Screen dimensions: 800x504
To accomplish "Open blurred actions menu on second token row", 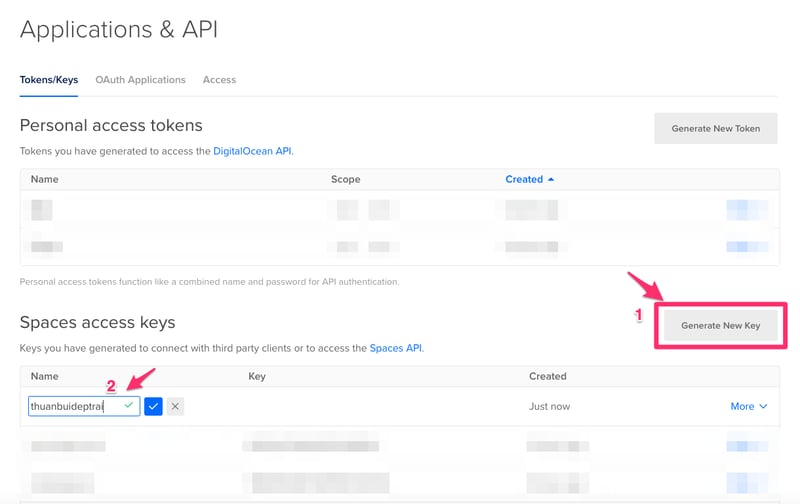I will pyautogui.click(x=747, y=246).
